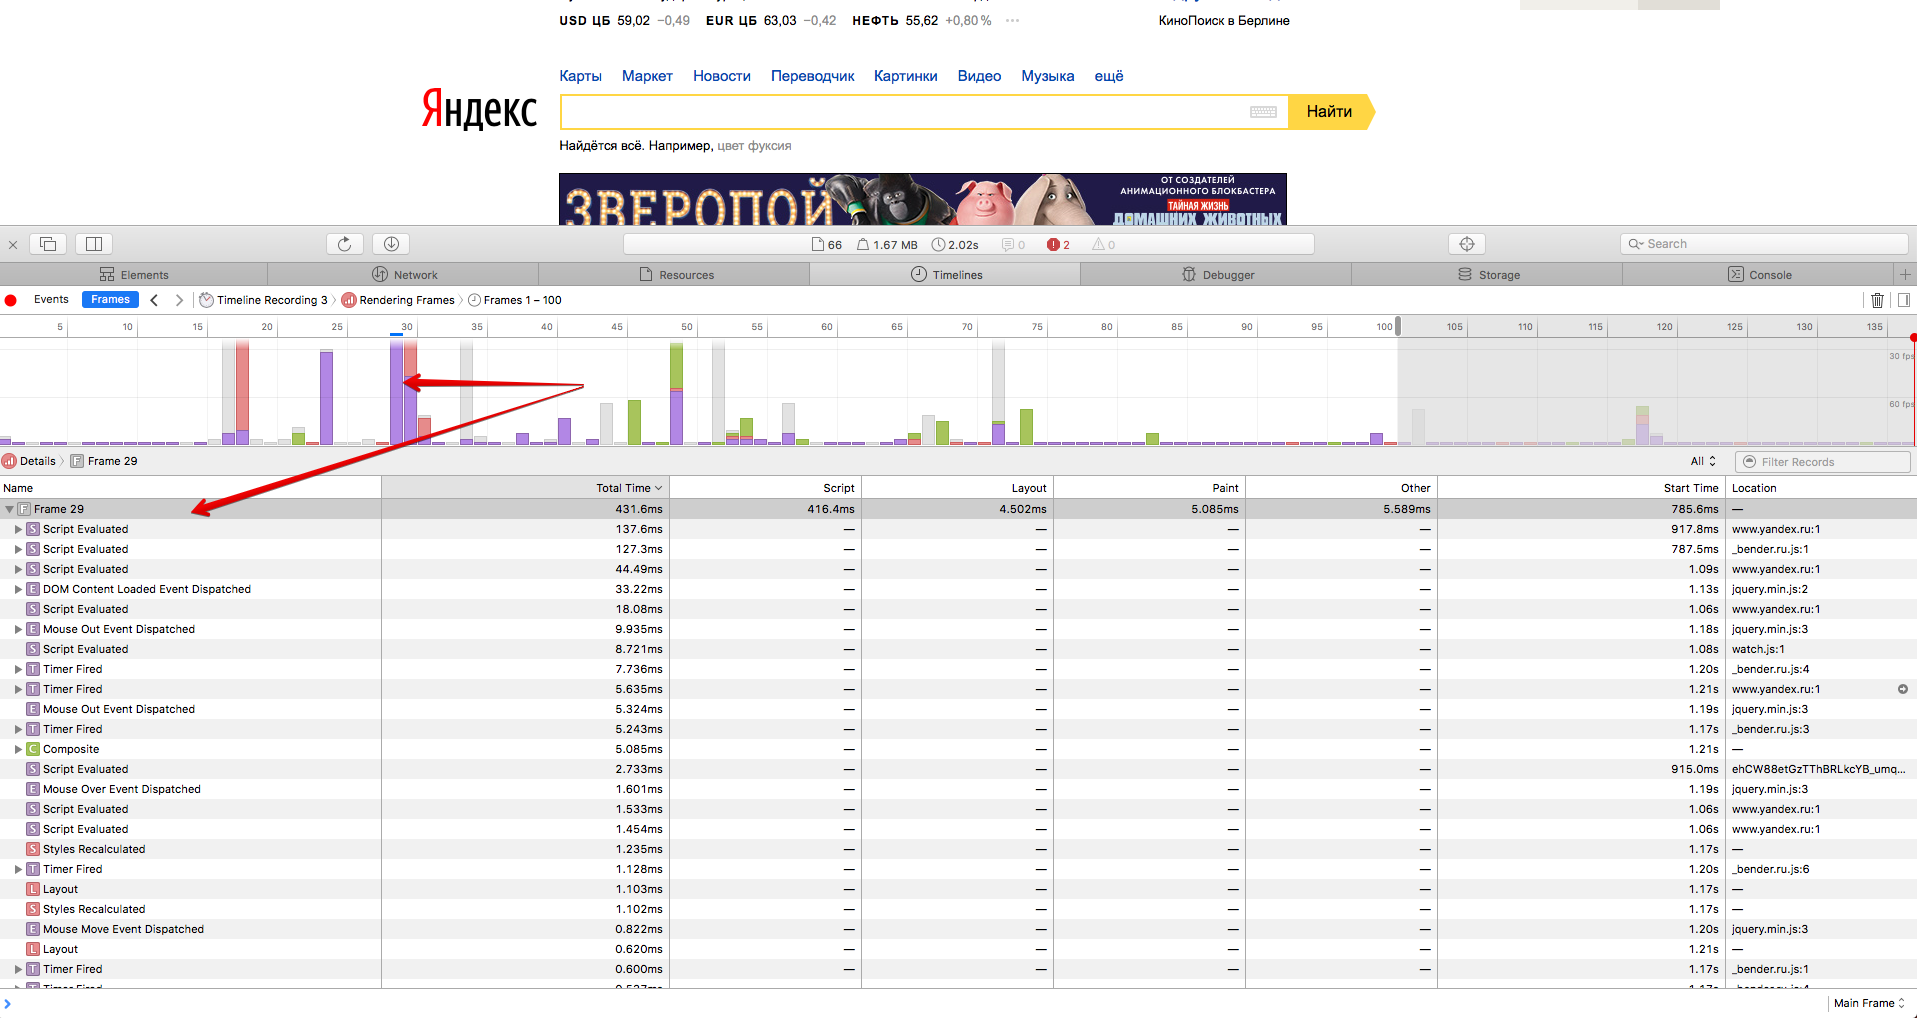The width and height of the screenshot is (1917, 1018).
Task: Go back with the left chevron
Action: pos(154,300)
